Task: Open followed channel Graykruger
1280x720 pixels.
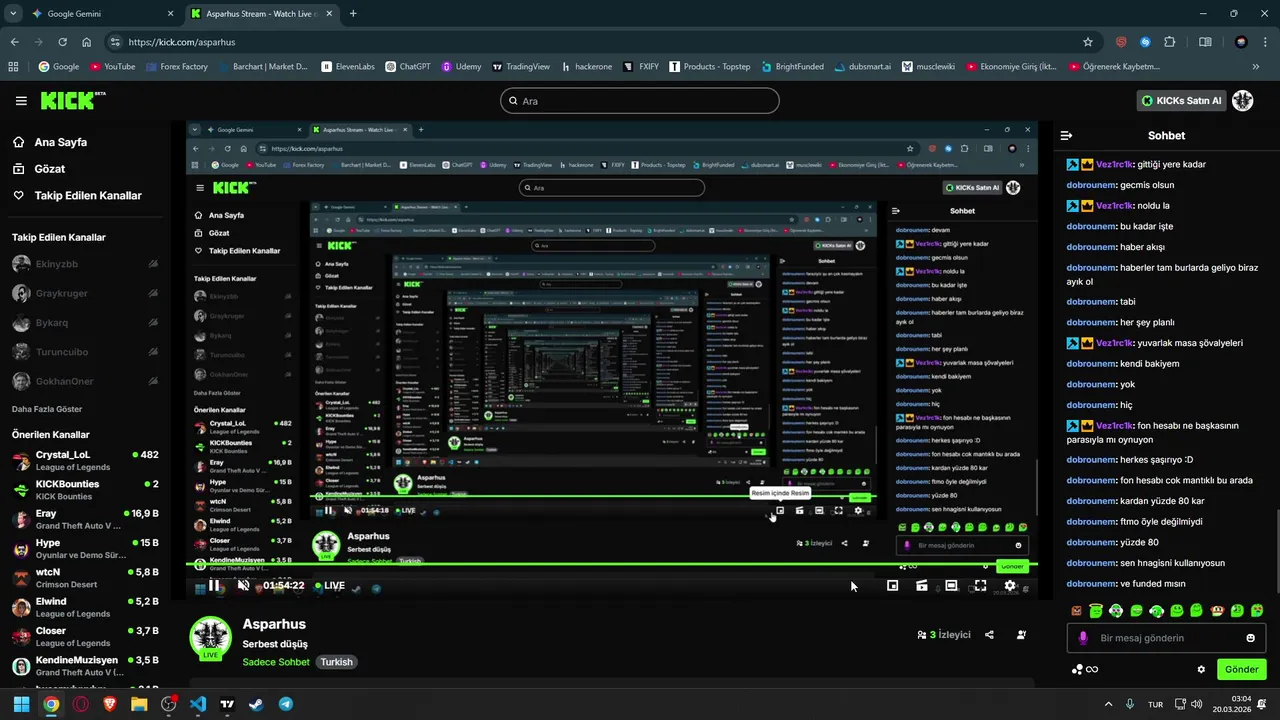Action: pos(85,294)
